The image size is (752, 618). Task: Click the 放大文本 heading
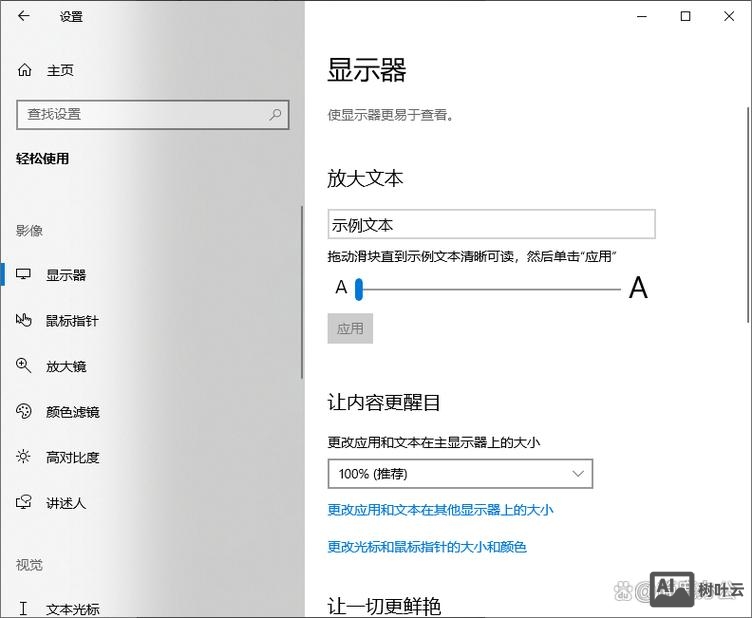(365, 178)
